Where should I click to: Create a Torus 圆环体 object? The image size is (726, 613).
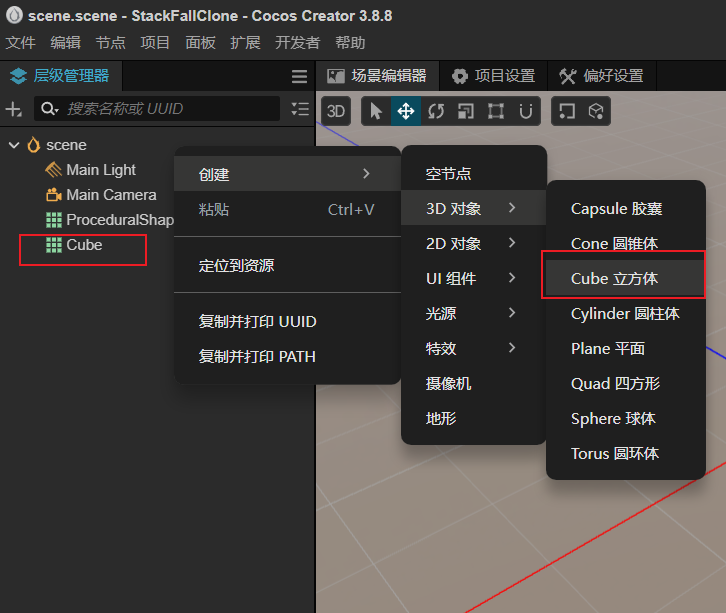pyautogui.click(x=626, y=453)
